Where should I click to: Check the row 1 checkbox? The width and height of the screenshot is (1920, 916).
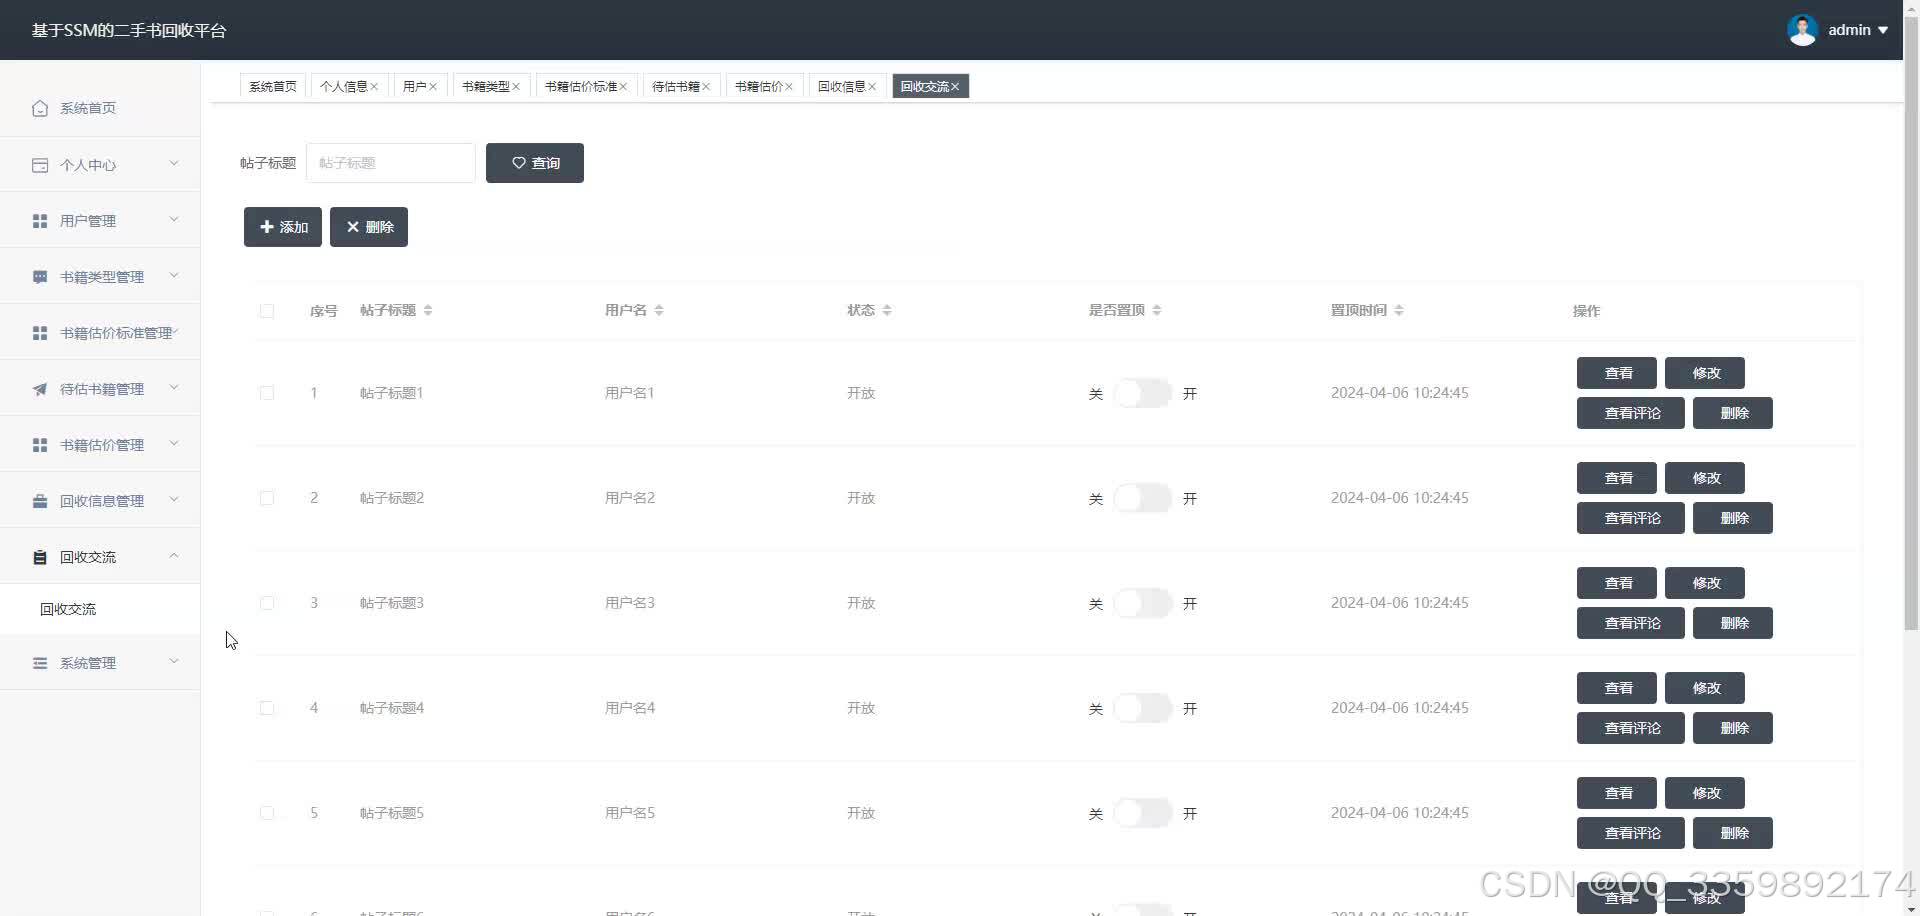[x=267, y=393]
